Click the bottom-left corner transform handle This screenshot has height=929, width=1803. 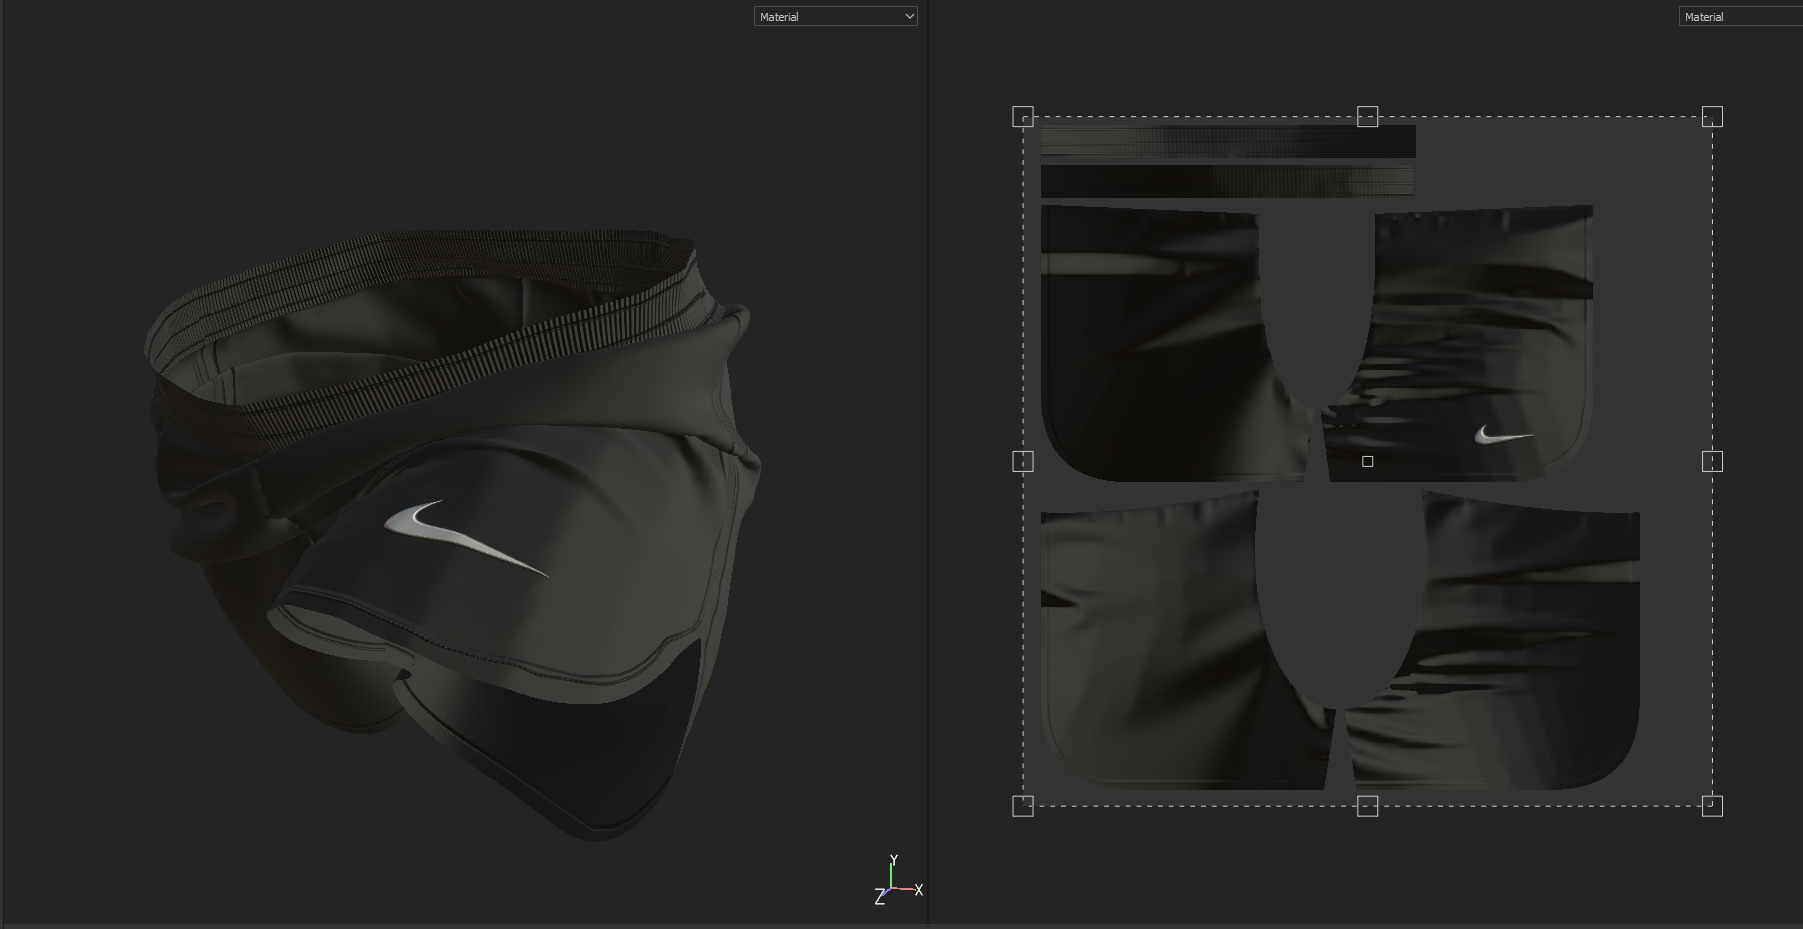pos(1023,806)
